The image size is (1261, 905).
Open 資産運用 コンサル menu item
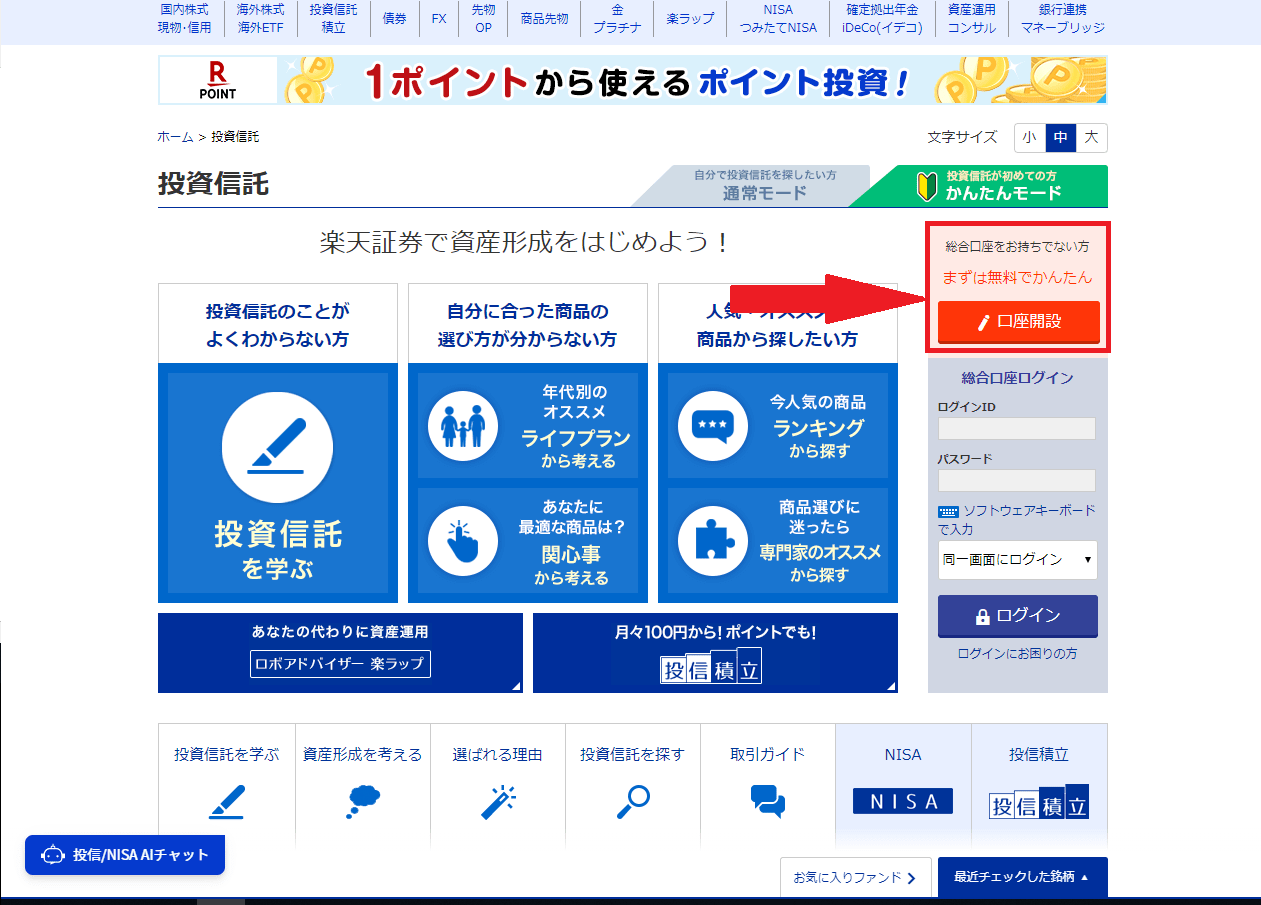[x=971, y=18]
